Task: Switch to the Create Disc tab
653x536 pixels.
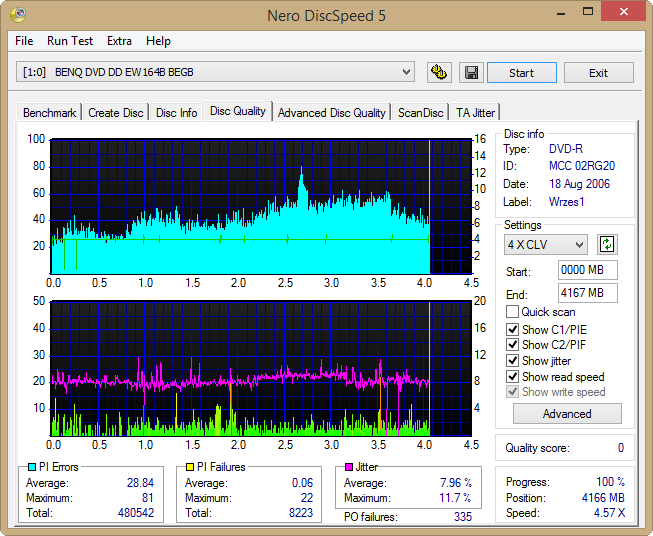Action: click(116, 113)
